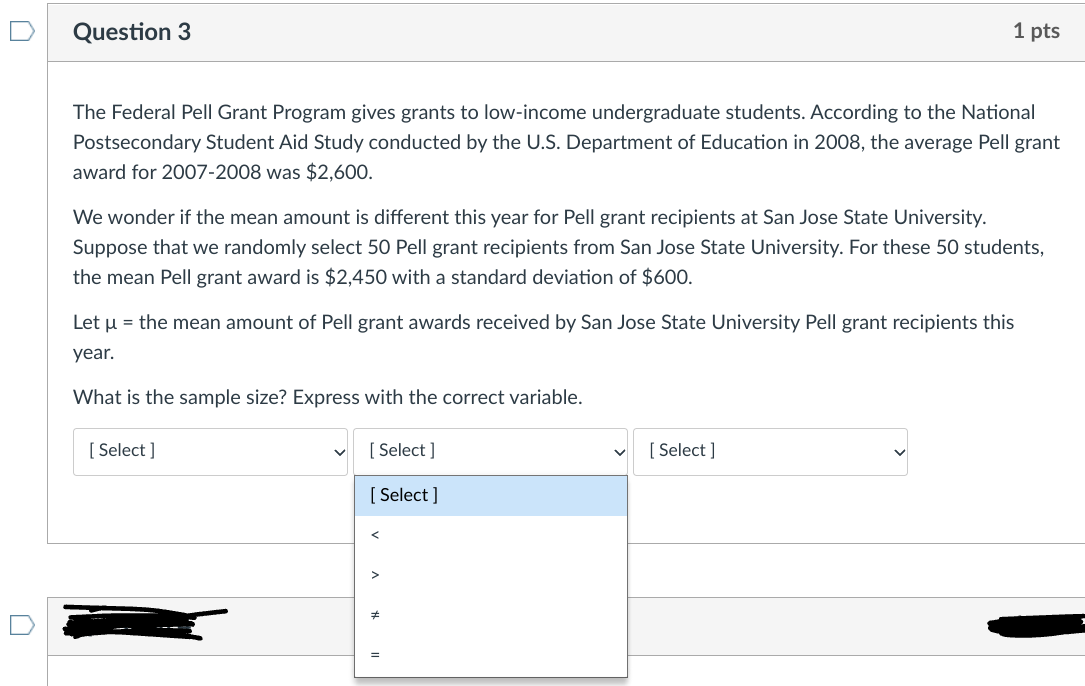The height and width of the screenshot is (686, 1085).
Task: Click the redacted link at bottom left
Action: (145, 623)
